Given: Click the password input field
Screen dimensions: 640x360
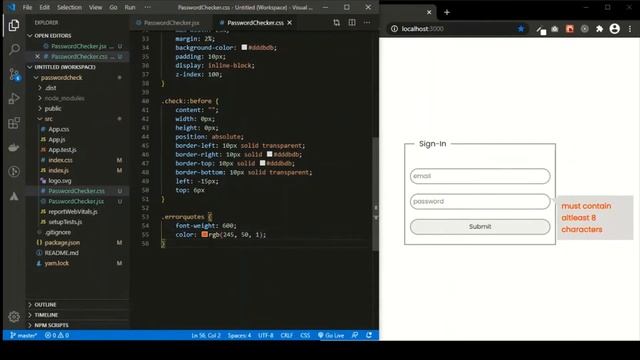Looking at the screenshot, I should click(x=480, y=202).
